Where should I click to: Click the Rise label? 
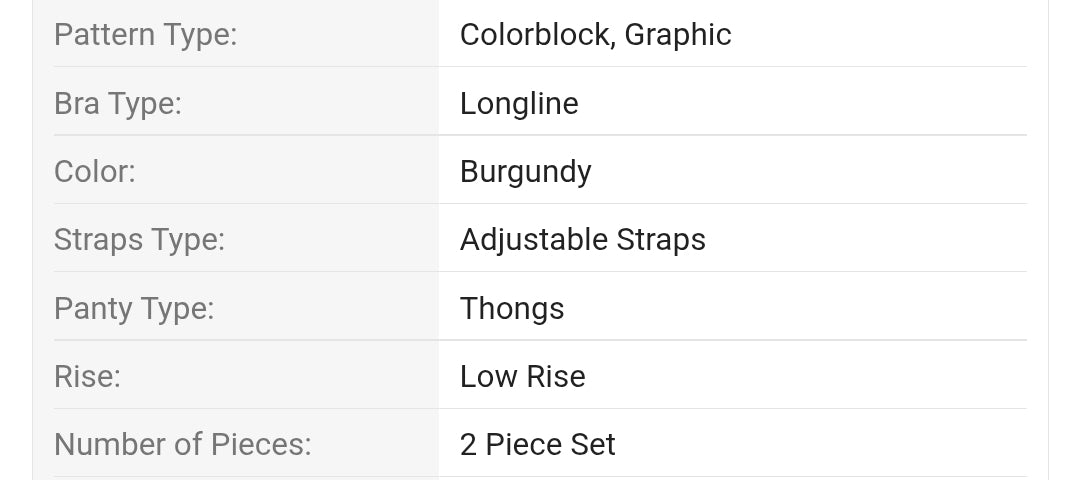click(x=87, y=376)
